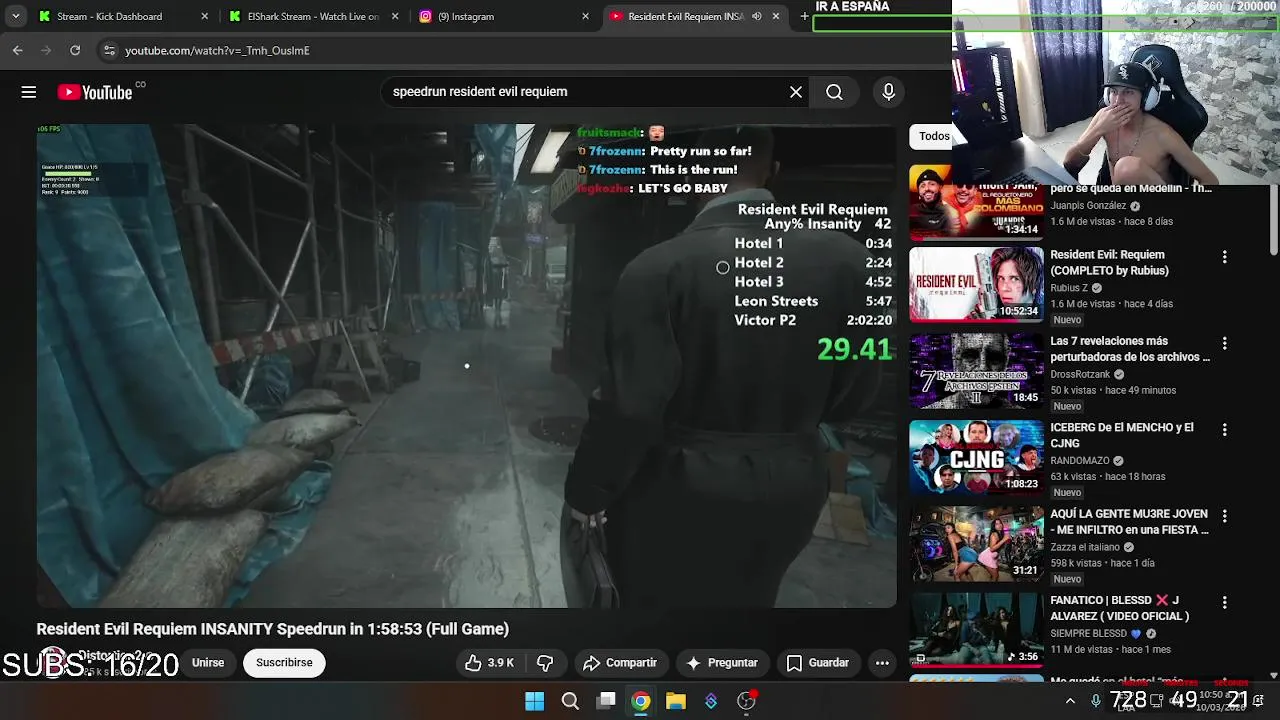
Task: Switch to Chrome in the taskbar
Action: coord(641,701)
